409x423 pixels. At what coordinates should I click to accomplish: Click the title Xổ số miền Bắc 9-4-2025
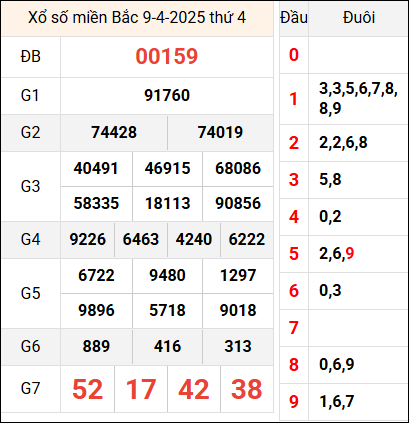pyautogui.click(x=117, y=18)
